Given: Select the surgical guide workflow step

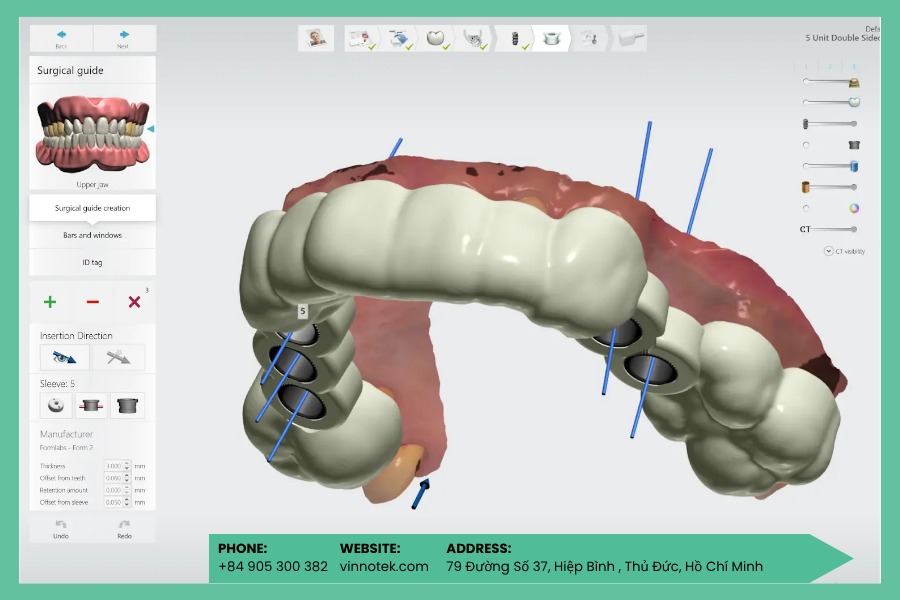Looking at the screenshot, I should [552, 38].
